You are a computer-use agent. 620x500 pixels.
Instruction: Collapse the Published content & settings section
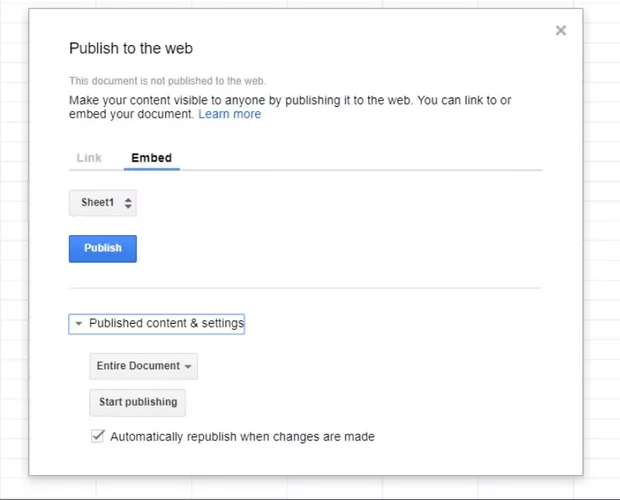(x=165, y=324)
